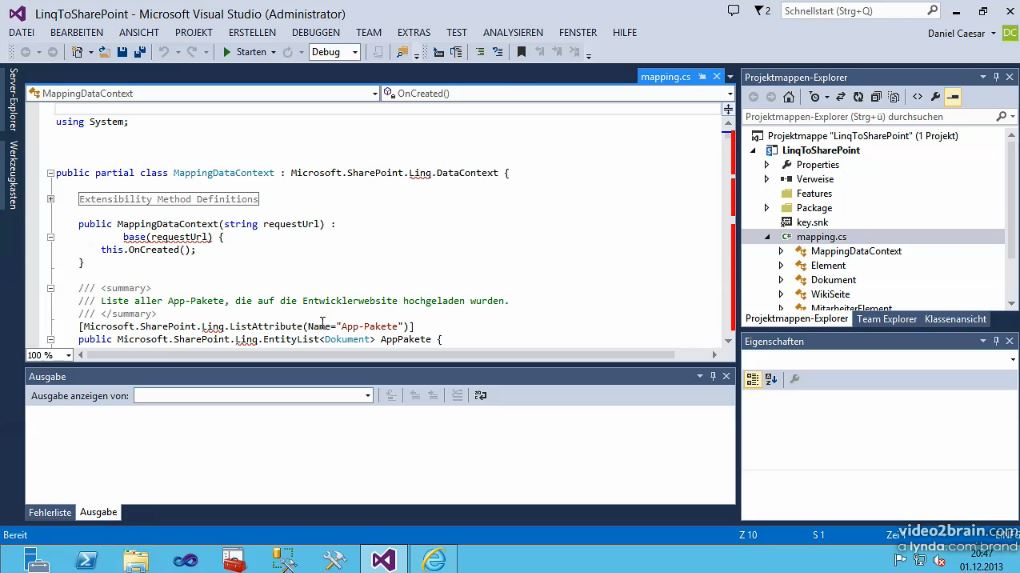1020x573 pixels.
Task: Click Sync with Active Document icon
Action: tap(840, 97)
